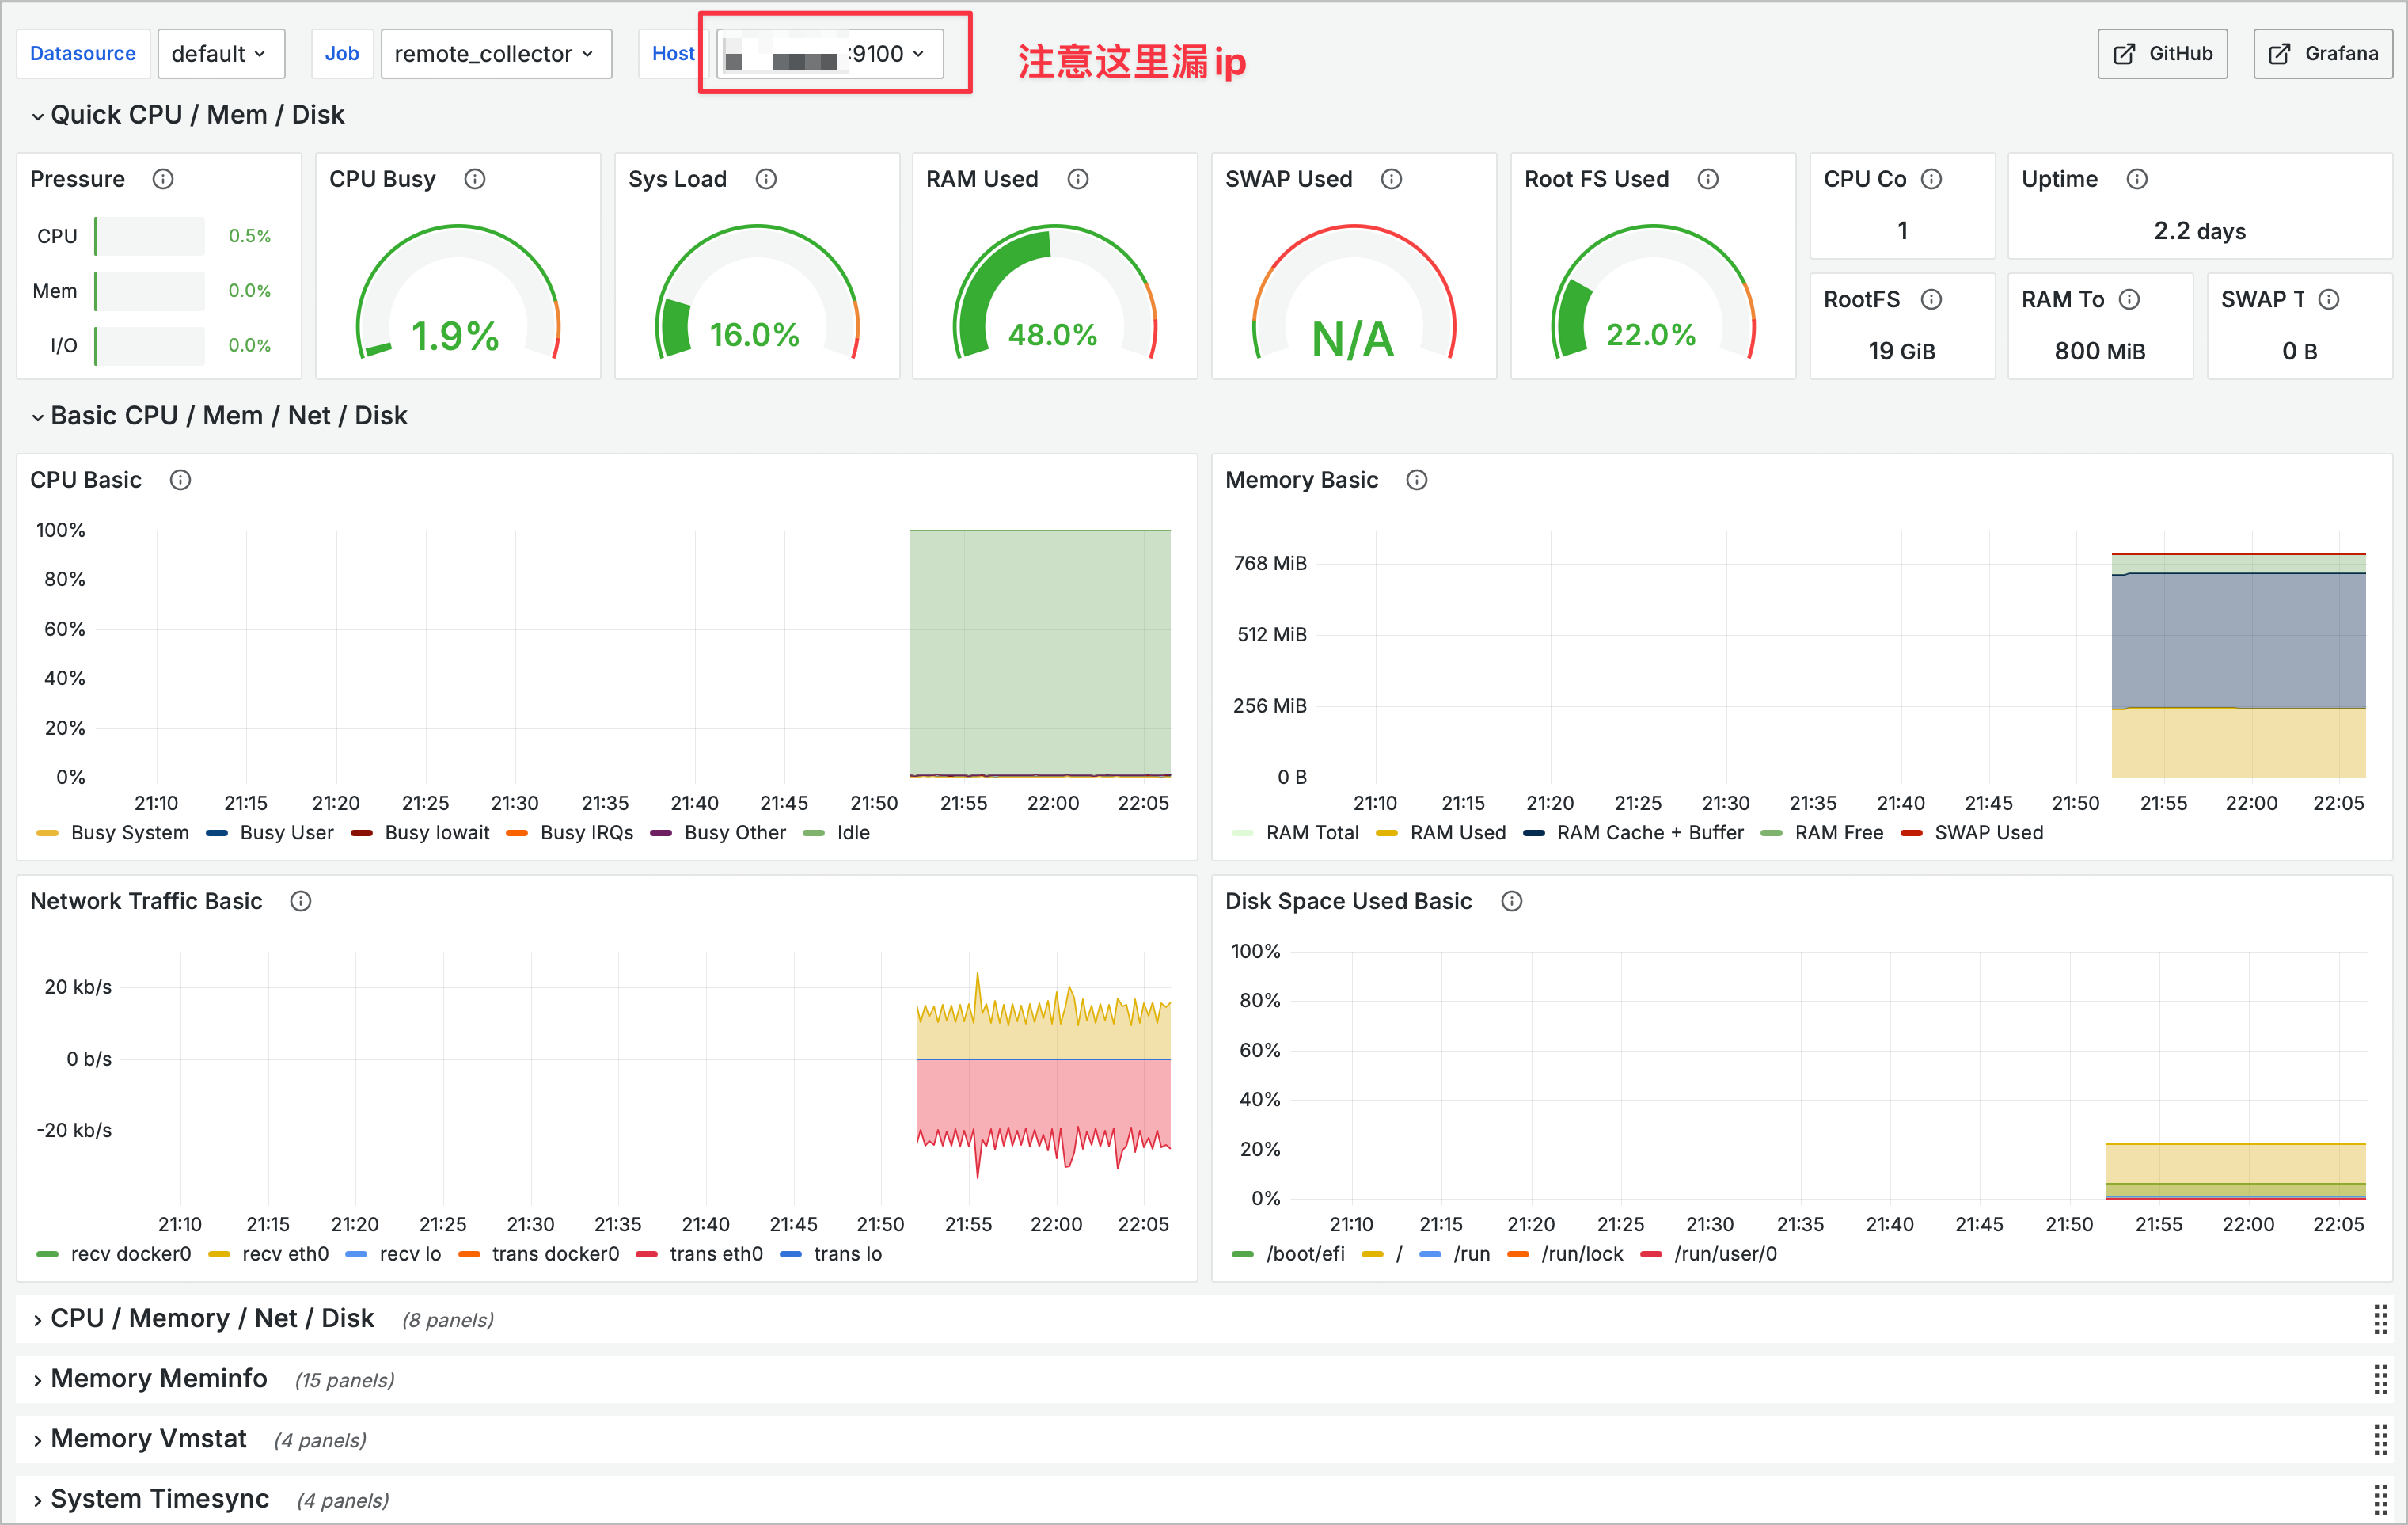Toggle the Busy Other legend series
Screen dimensions: 2408x1525
(x=734, y=833)
